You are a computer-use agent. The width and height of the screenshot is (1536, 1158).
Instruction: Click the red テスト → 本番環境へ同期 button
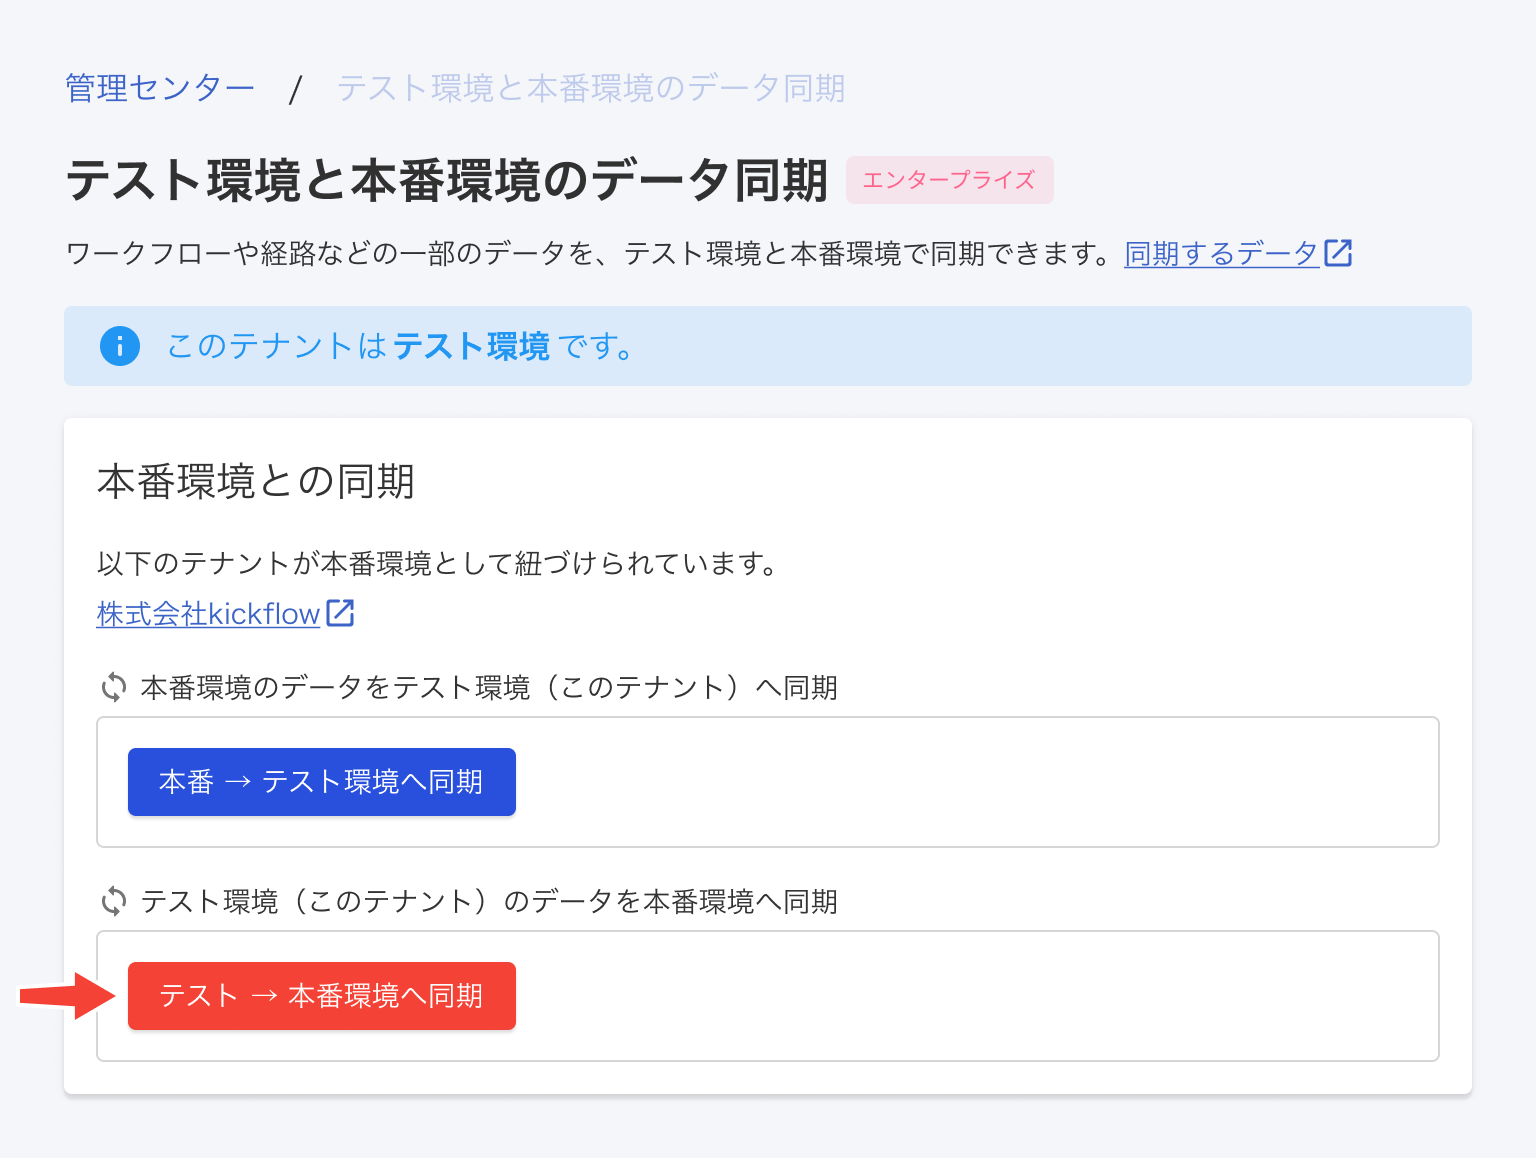click(x=322, y=996)
